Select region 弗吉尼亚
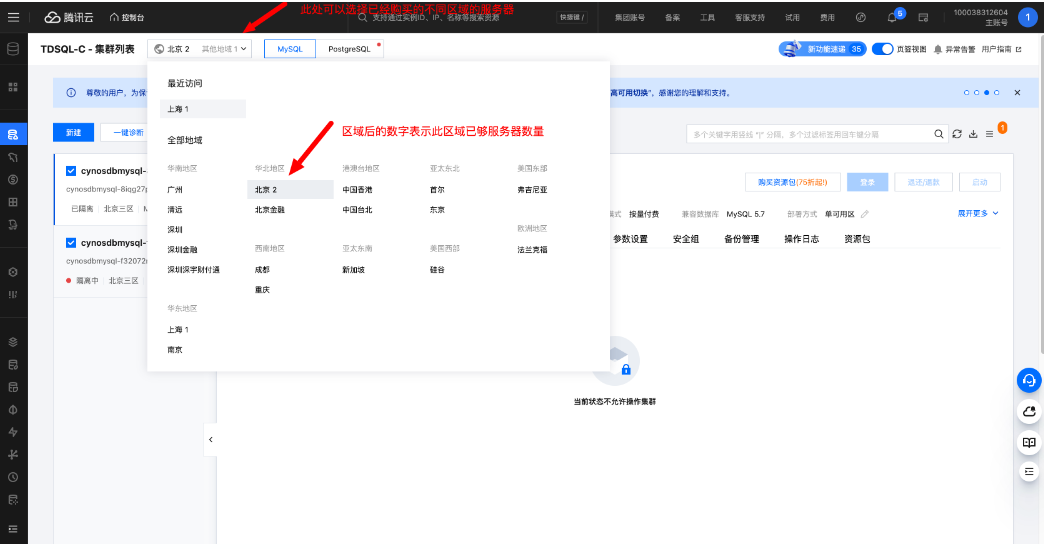 pos(533,190)
